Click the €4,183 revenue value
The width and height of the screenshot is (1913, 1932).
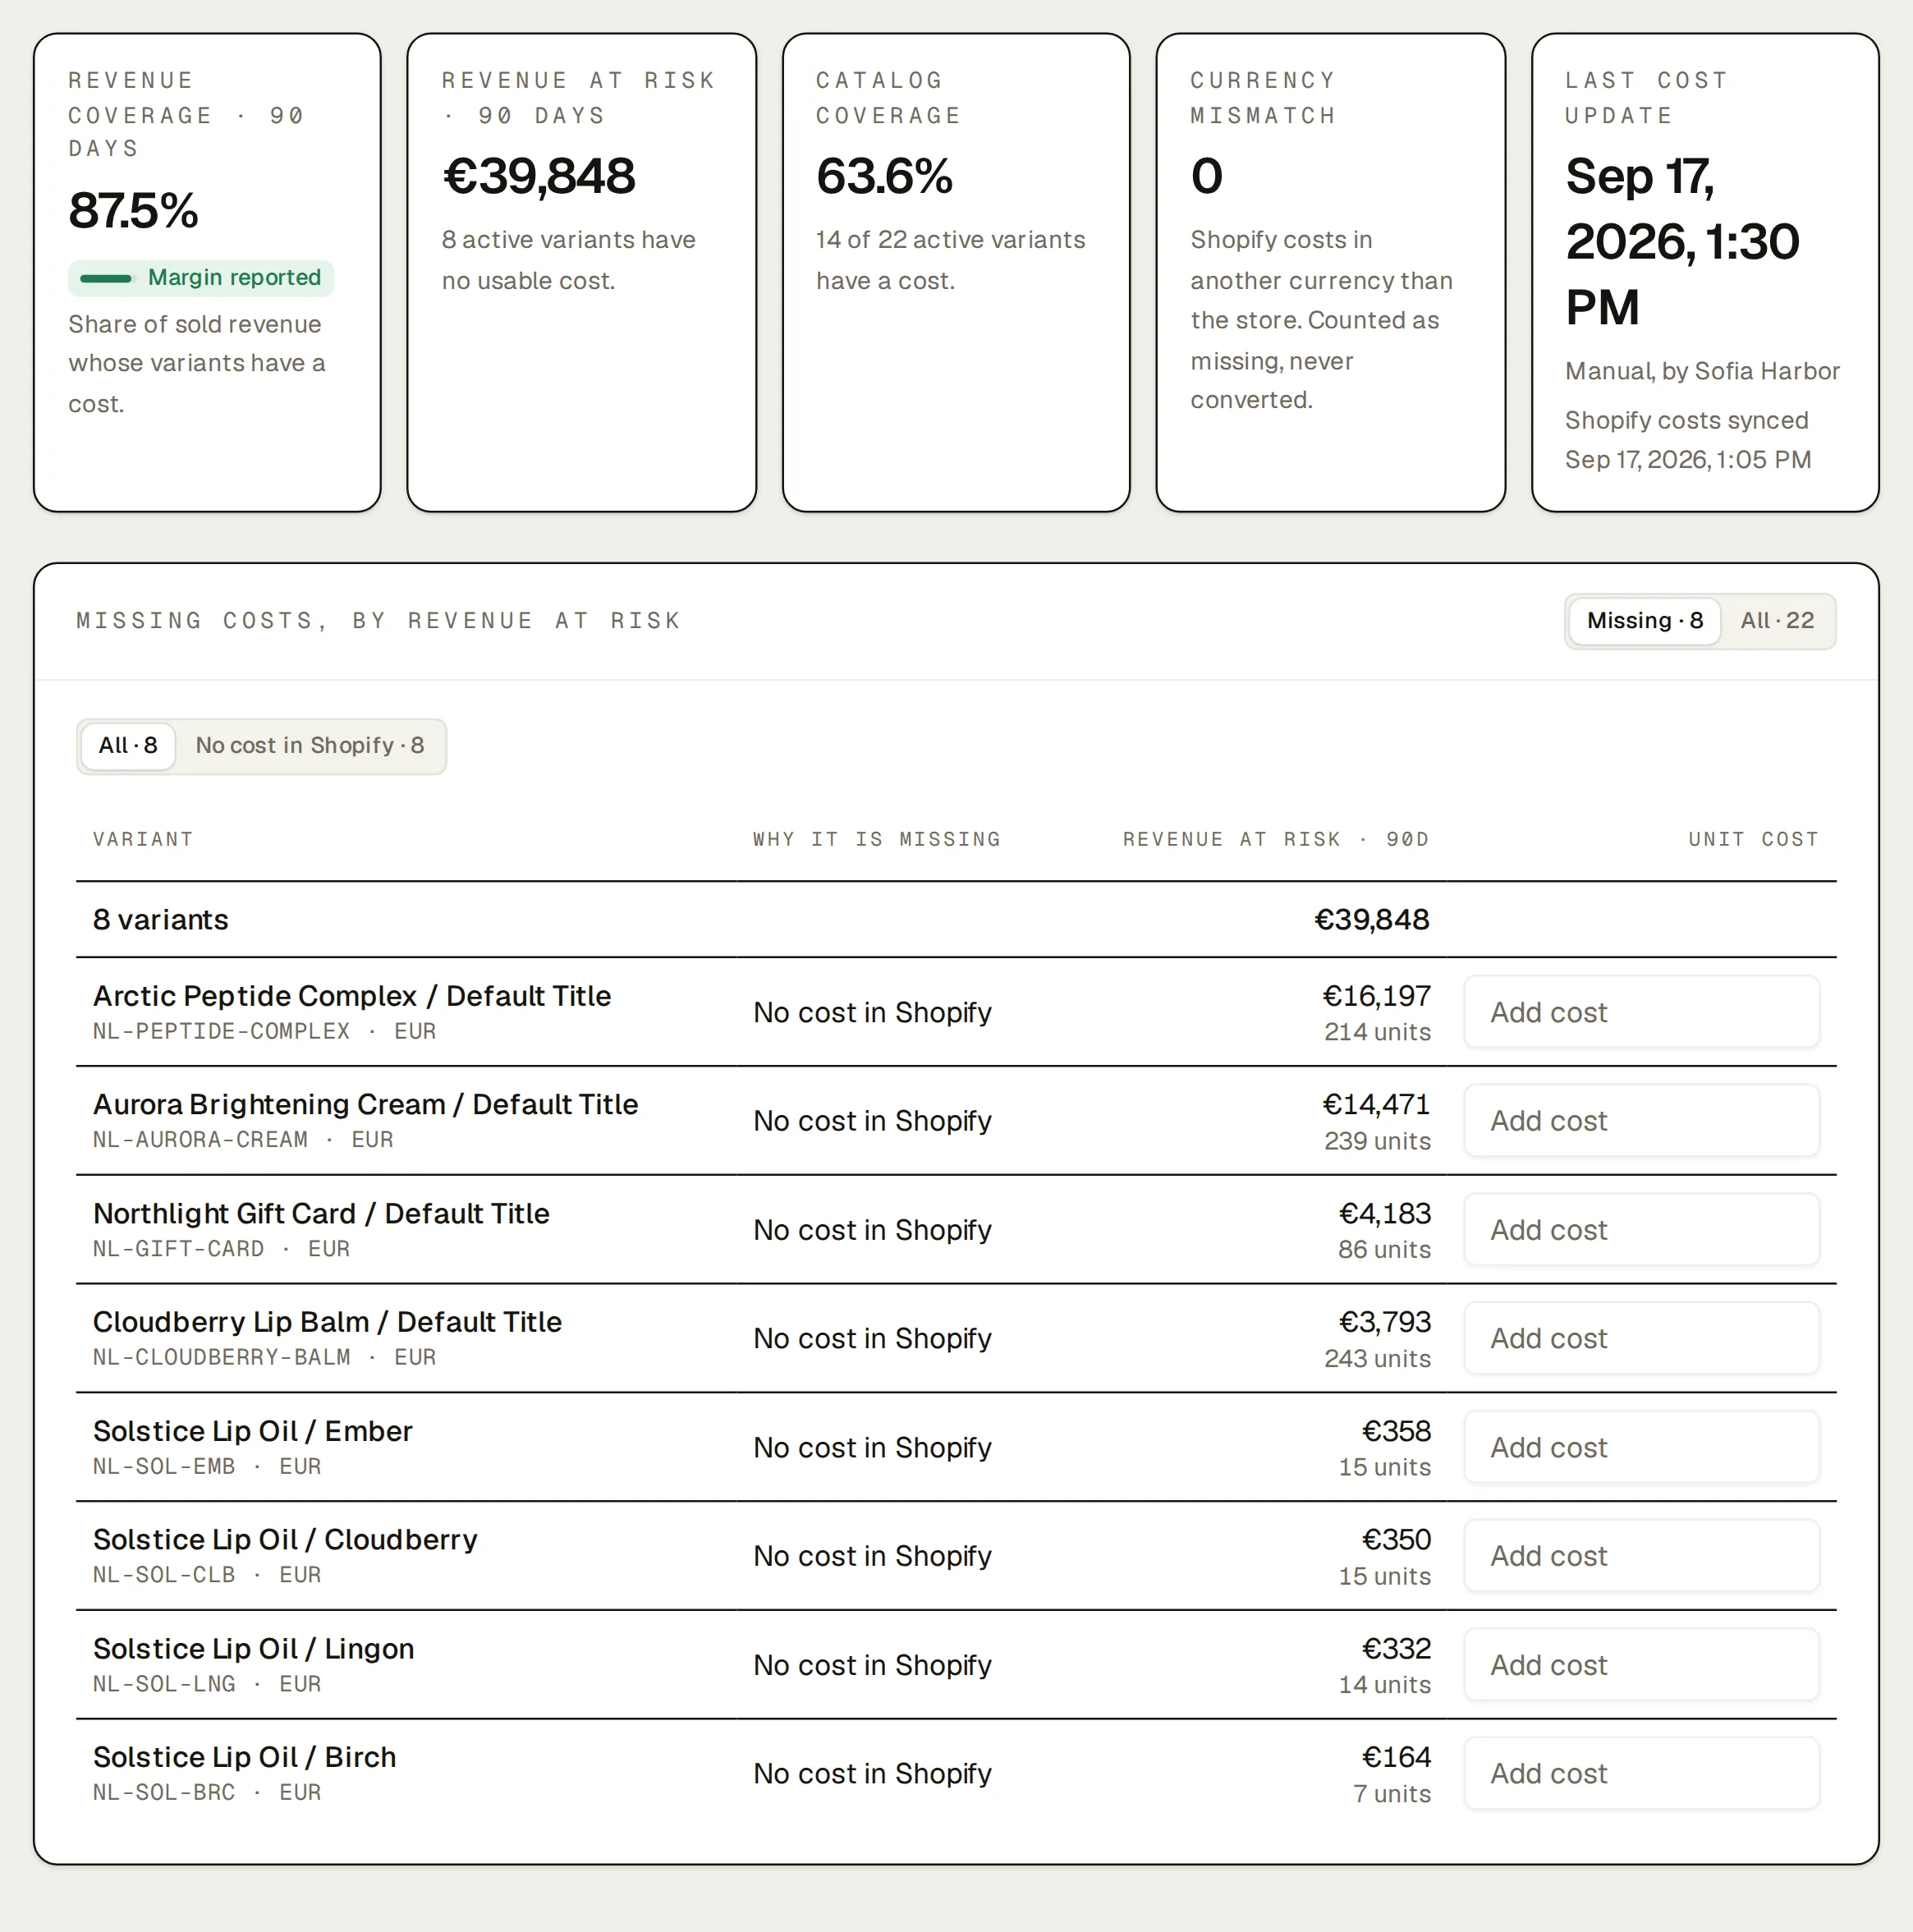point(1385,1214)
